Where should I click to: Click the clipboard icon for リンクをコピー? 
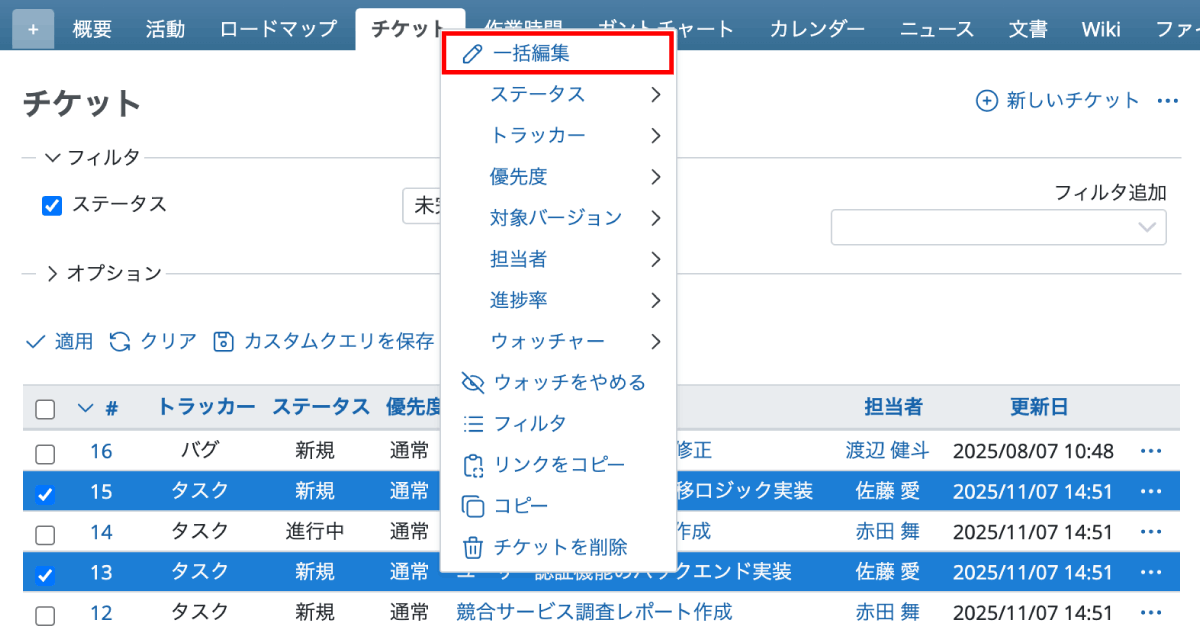click(x=472, y=465)
